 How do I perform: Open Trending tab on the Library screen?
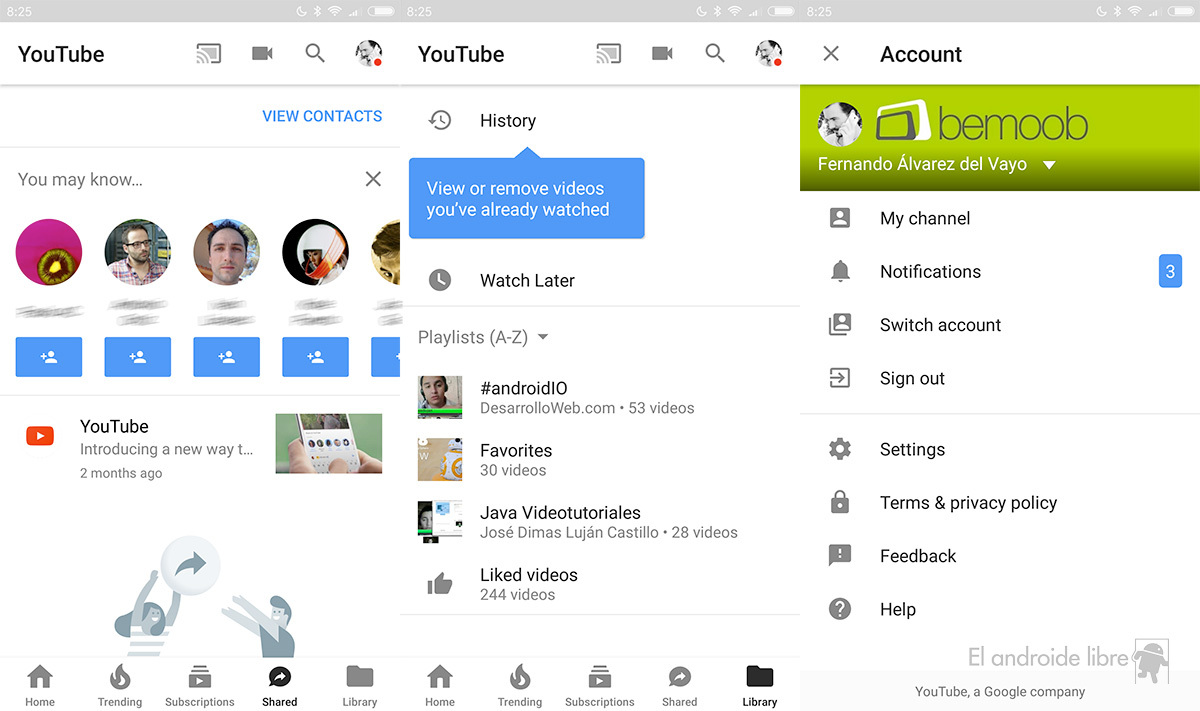tap(520, 686)
